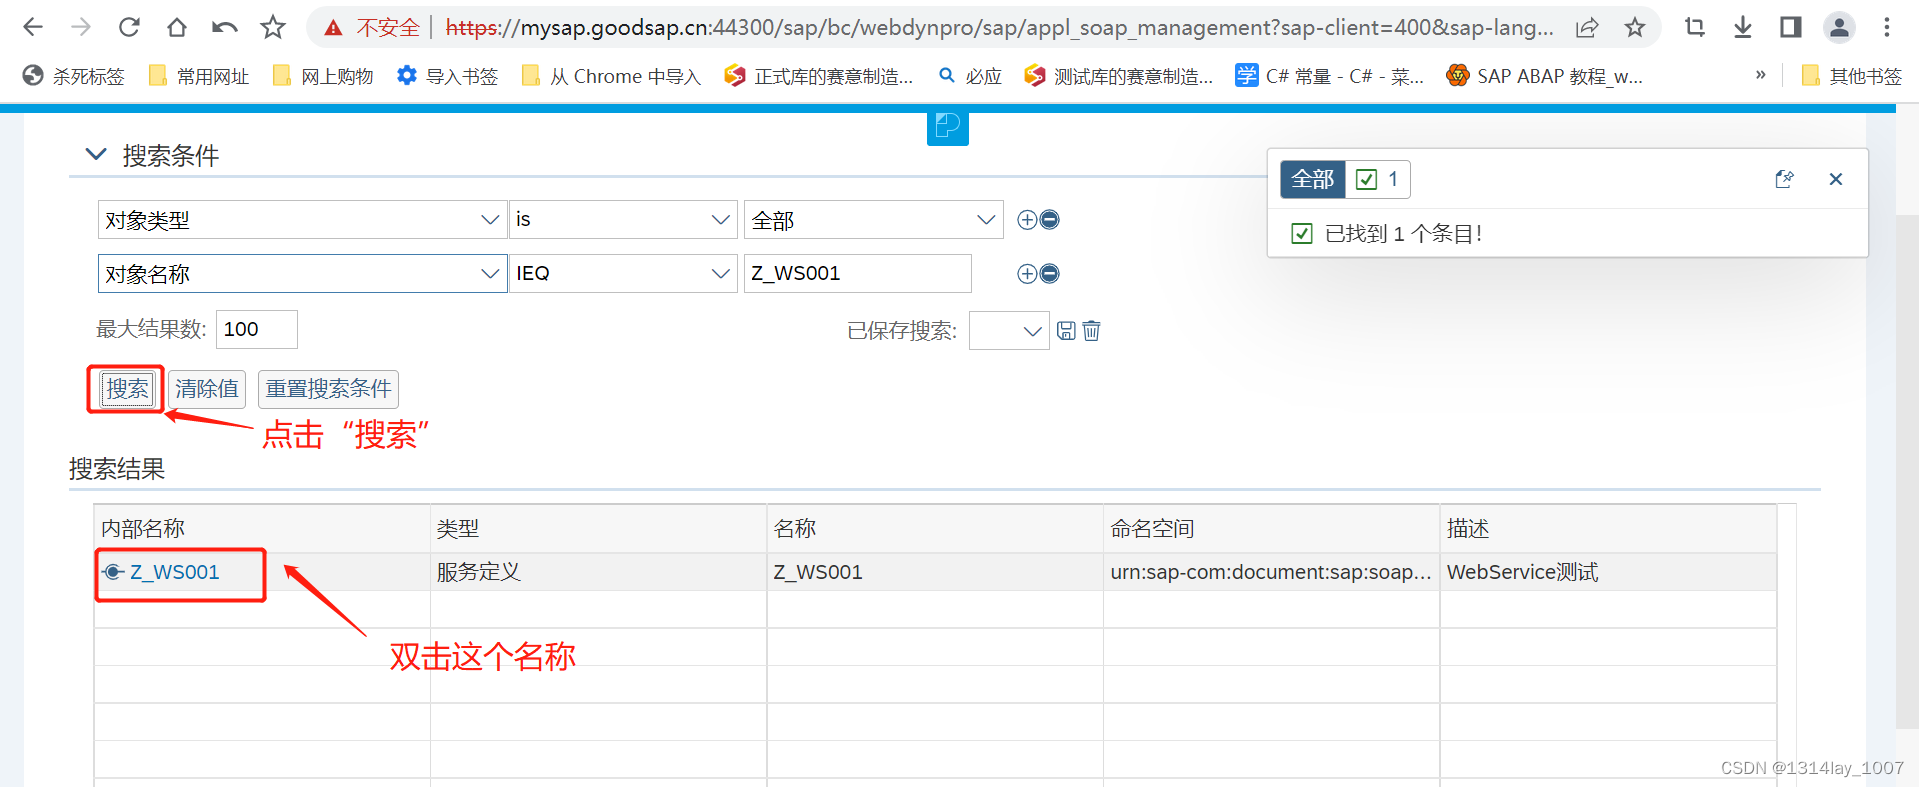
Task: Share this page via the address bar icon
Action: click(x=1587, y=27)
